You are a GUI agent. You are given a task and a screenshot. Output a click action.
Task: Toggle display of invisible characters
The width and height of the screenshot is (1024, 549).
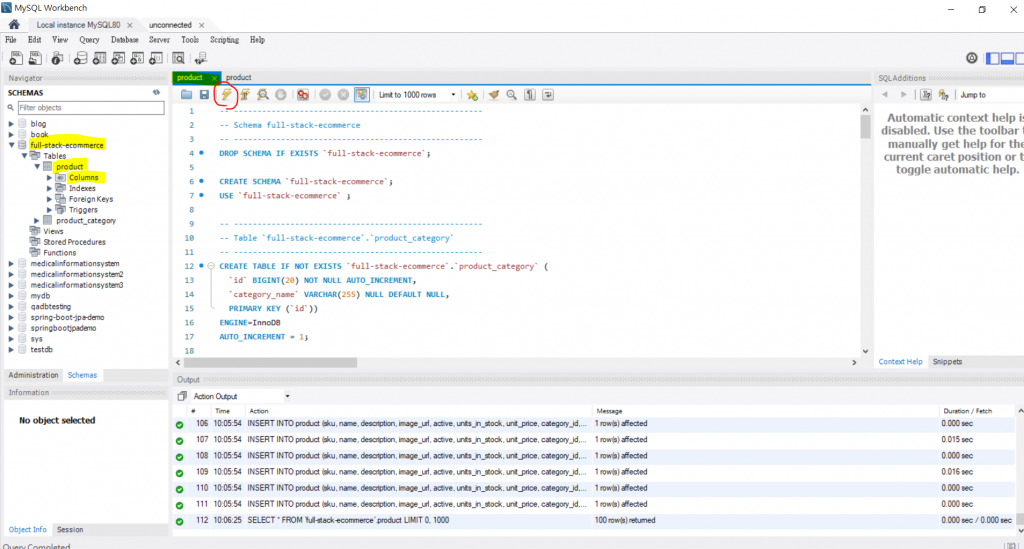click(530, 95)
